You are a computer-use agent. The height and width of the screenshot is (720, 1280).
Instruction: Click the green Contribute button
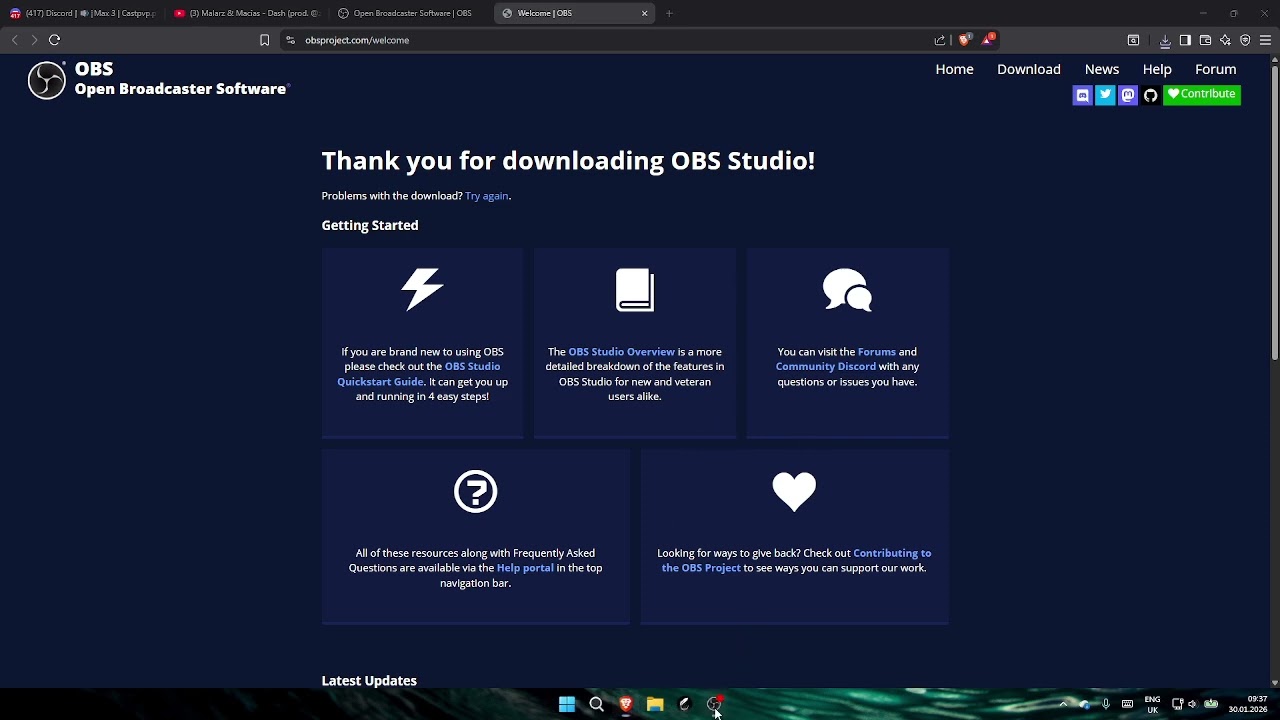tap(1202, 94)
